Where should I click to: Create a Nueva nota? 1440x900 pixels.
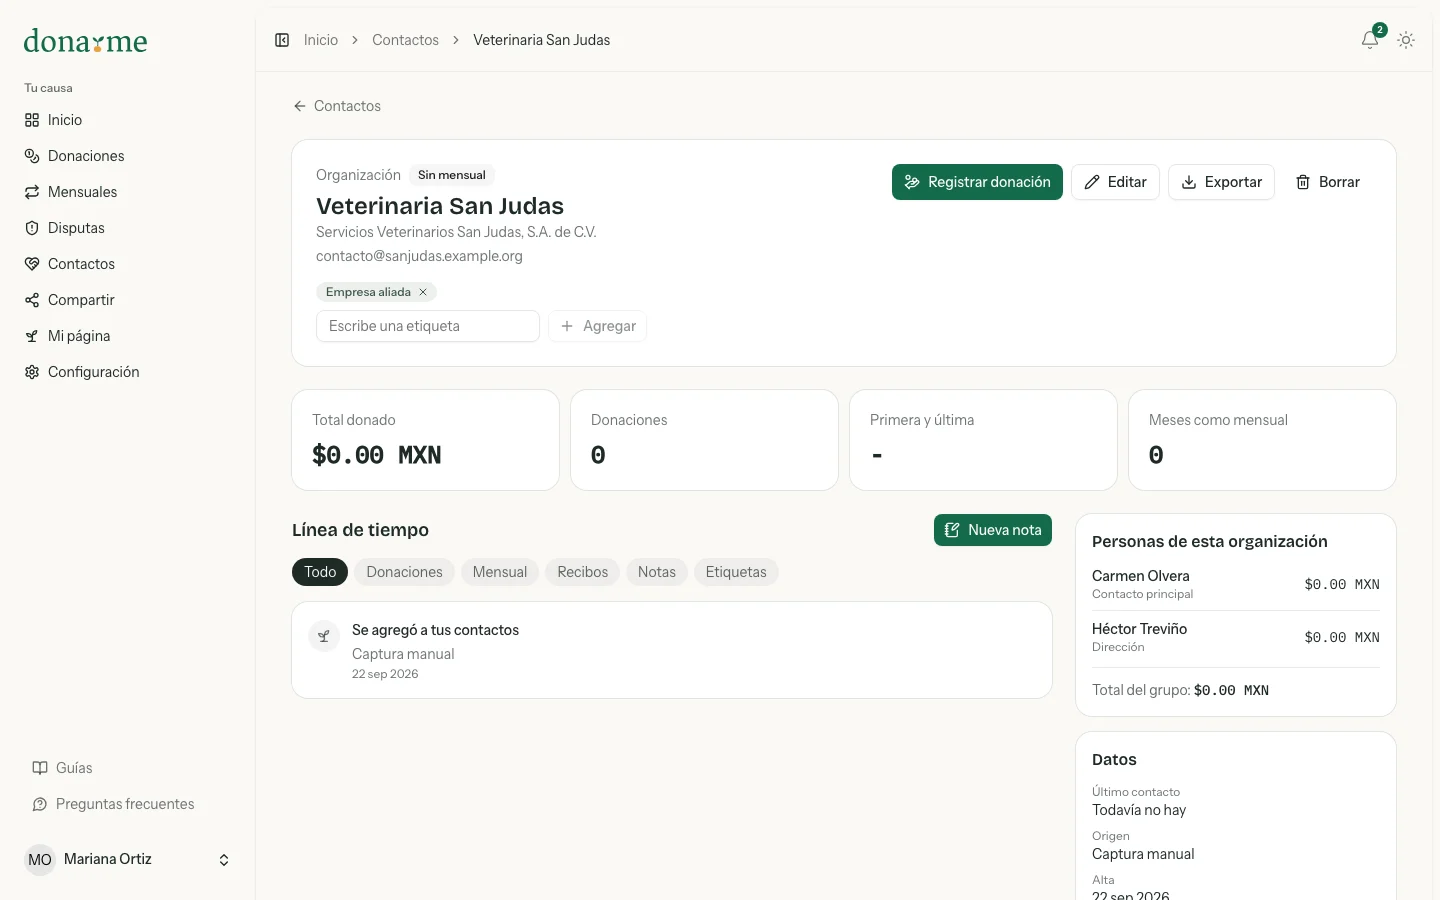tap(993, 530)
